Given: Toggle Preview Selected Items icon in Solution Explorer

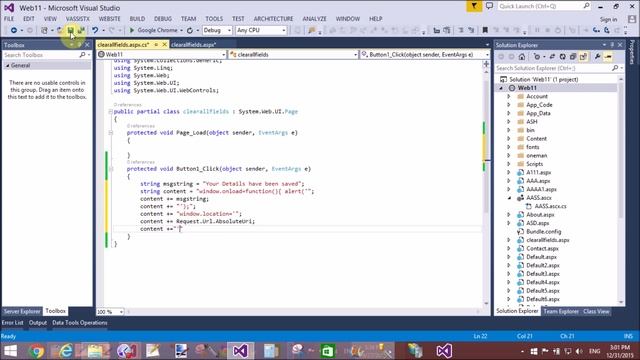Looking at the screenshot, I should coord(608,57).
